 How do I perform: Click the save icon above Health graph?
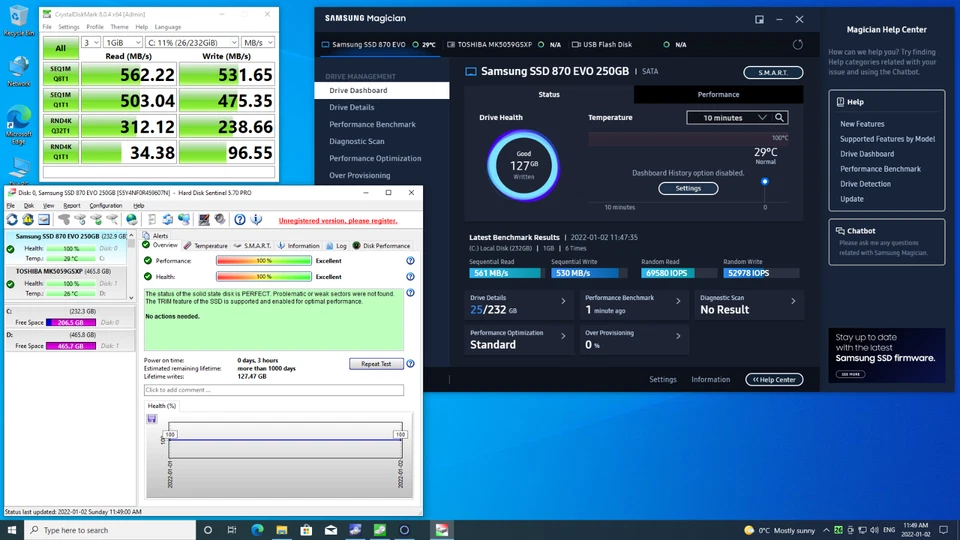pyautogui.click(x=152, y=419)
